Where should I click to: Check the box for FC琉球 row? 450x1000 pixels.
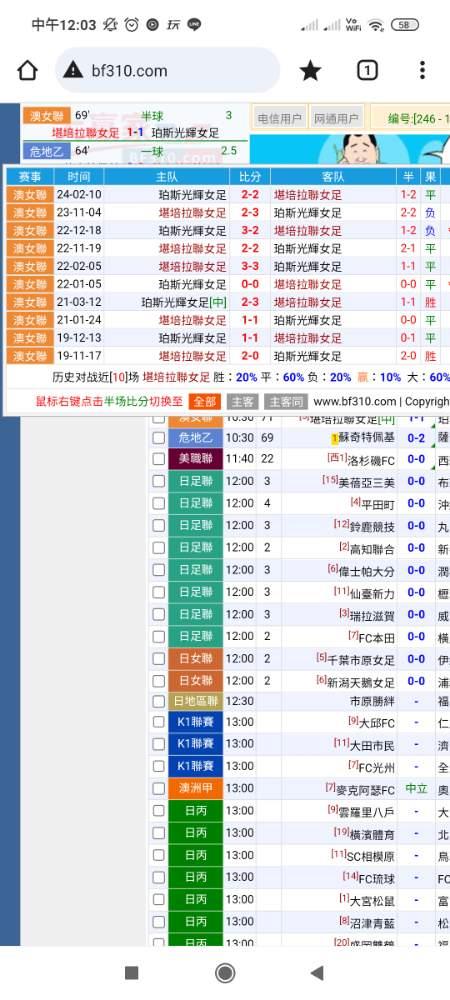pyautogui.click(x=159, y=878)
